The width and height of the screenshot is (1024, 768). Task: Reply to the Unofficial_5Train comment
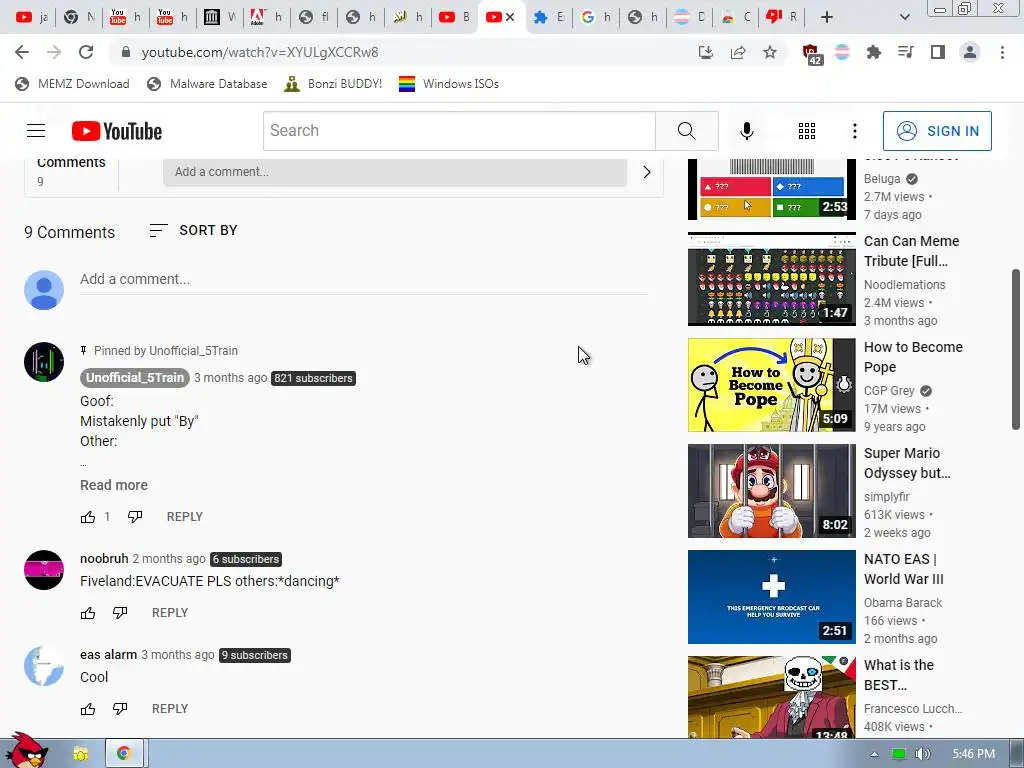185,517
